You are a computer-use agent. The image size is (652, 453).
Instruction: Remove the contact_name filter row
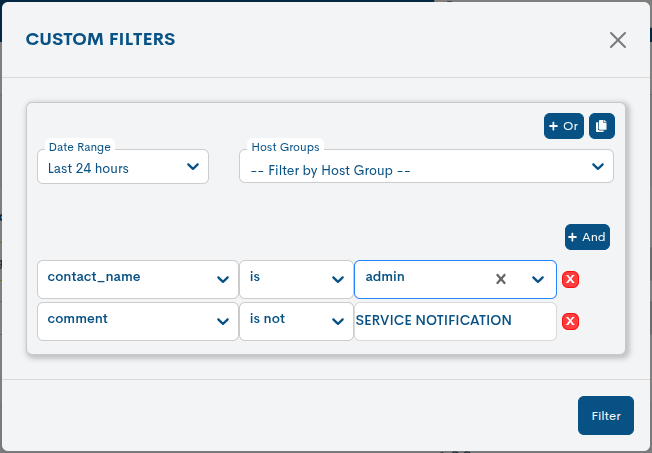pyautogui.click(x=570, y=279)
